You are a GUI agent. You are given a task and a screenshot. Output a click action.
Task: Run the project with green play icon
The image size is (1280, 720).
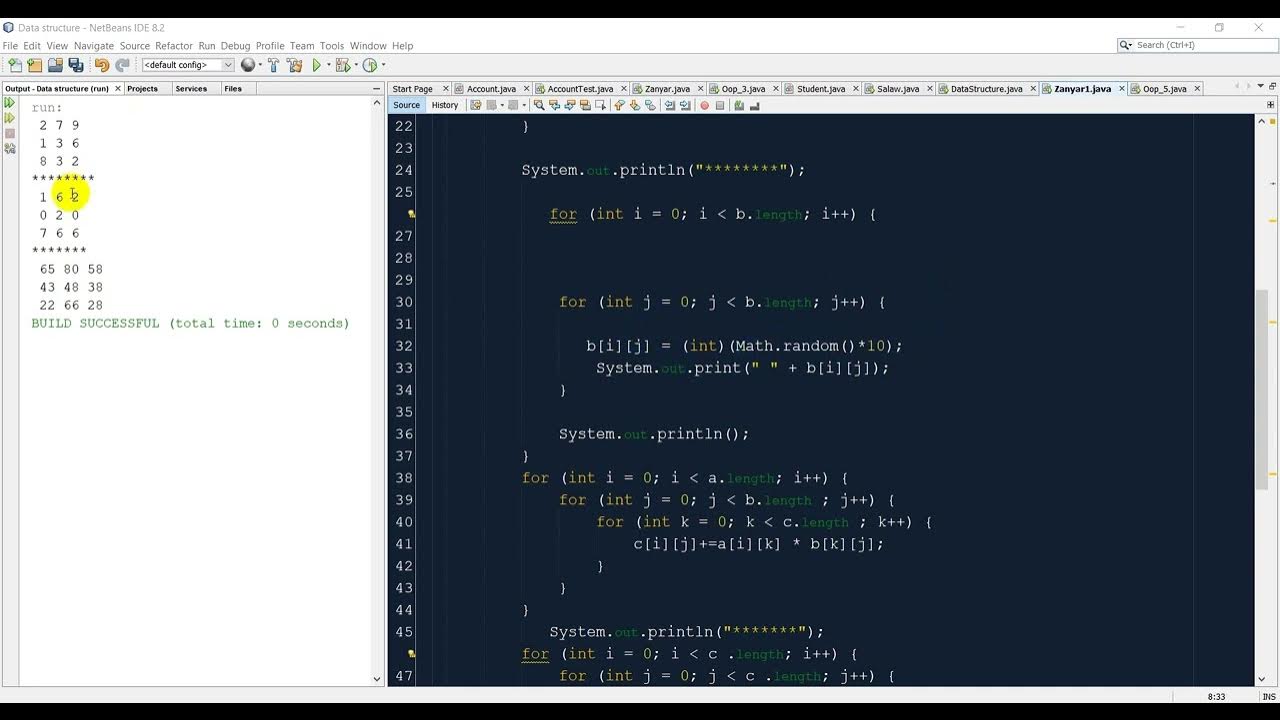tap(317, 65)
